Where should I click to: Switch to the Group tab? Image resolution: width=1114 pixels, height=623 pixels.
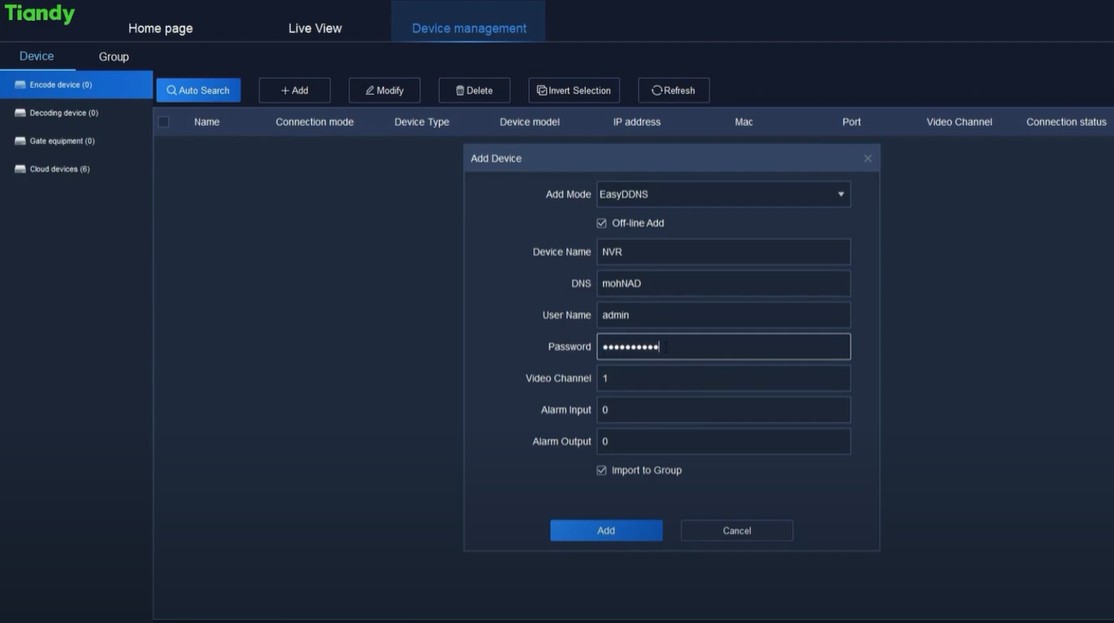(113, 56)
